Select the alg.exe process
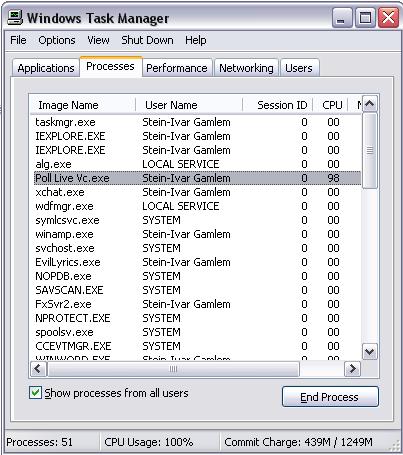Screen dimensions: 403x455 (x=197, y=164)
